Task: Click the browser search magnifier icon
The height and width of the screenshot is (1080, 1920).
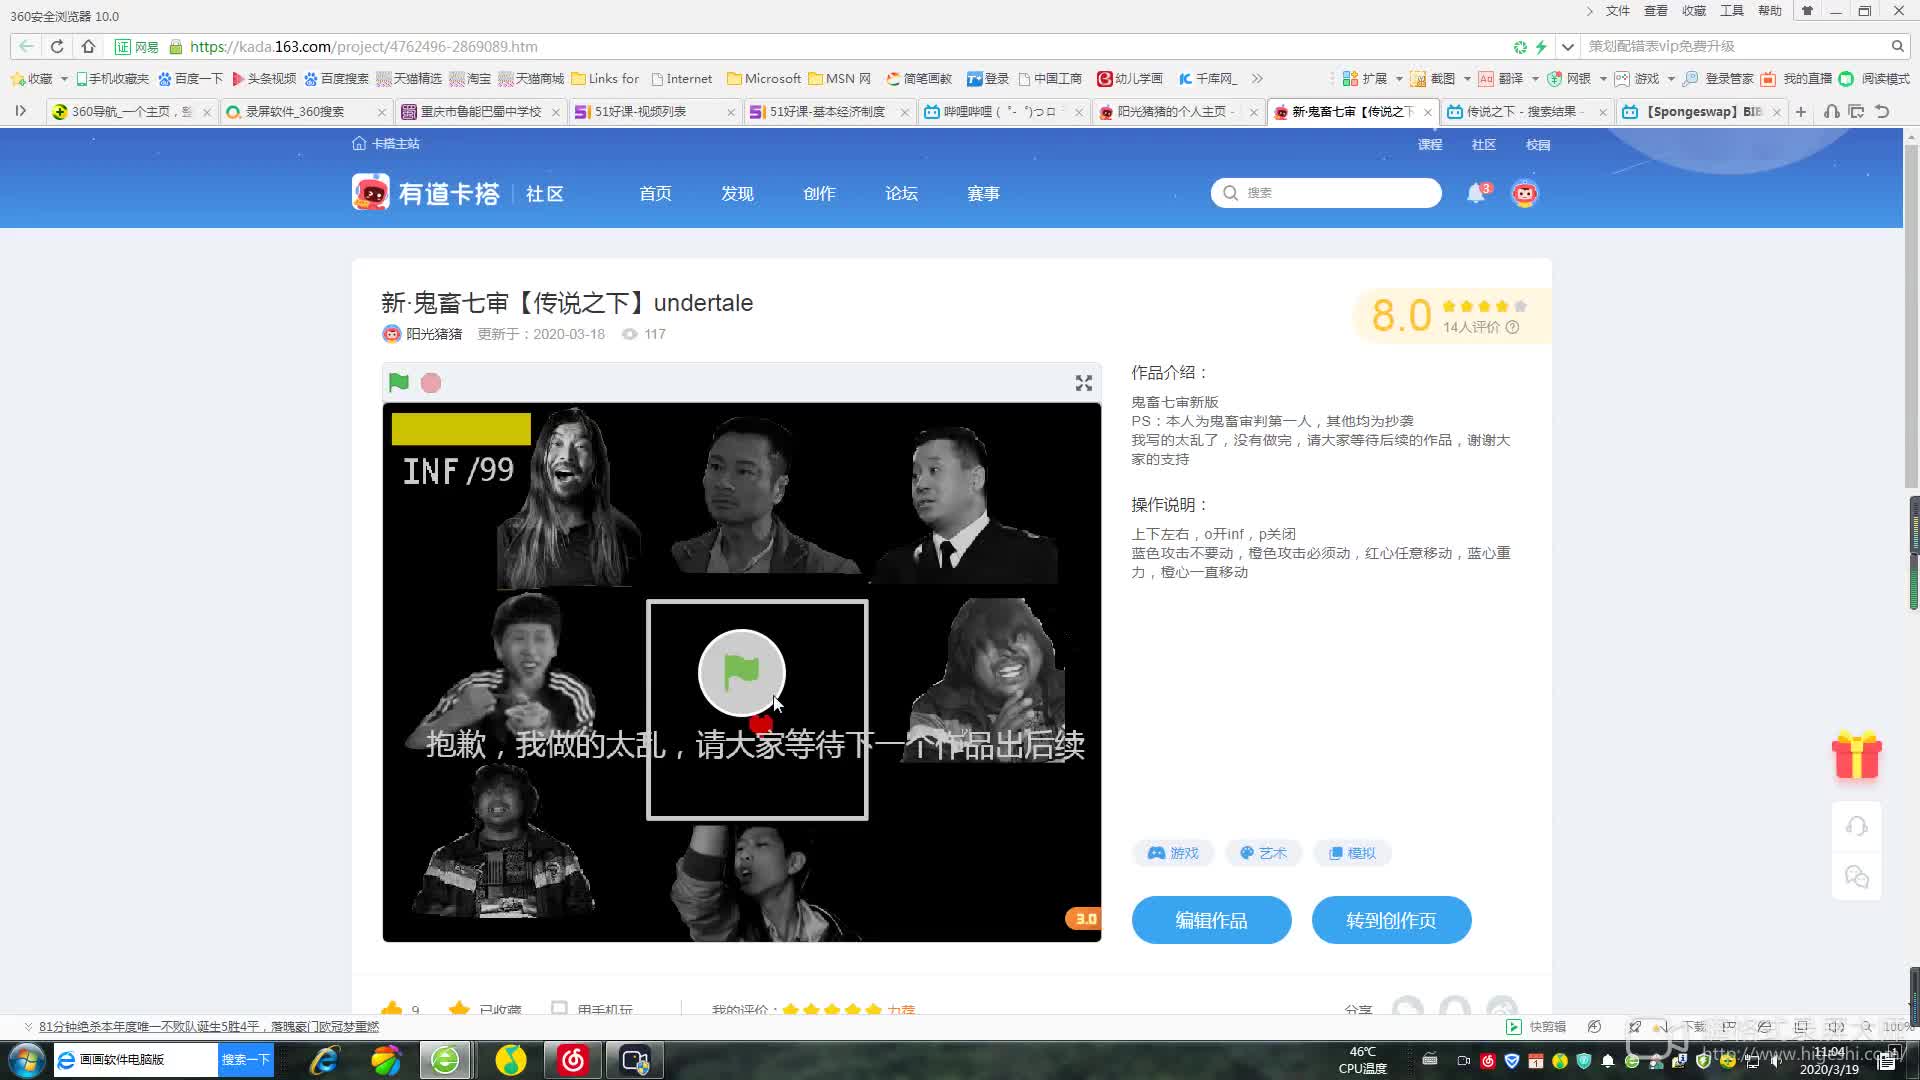Action: pyautogui.click(x=1897, y=46)
